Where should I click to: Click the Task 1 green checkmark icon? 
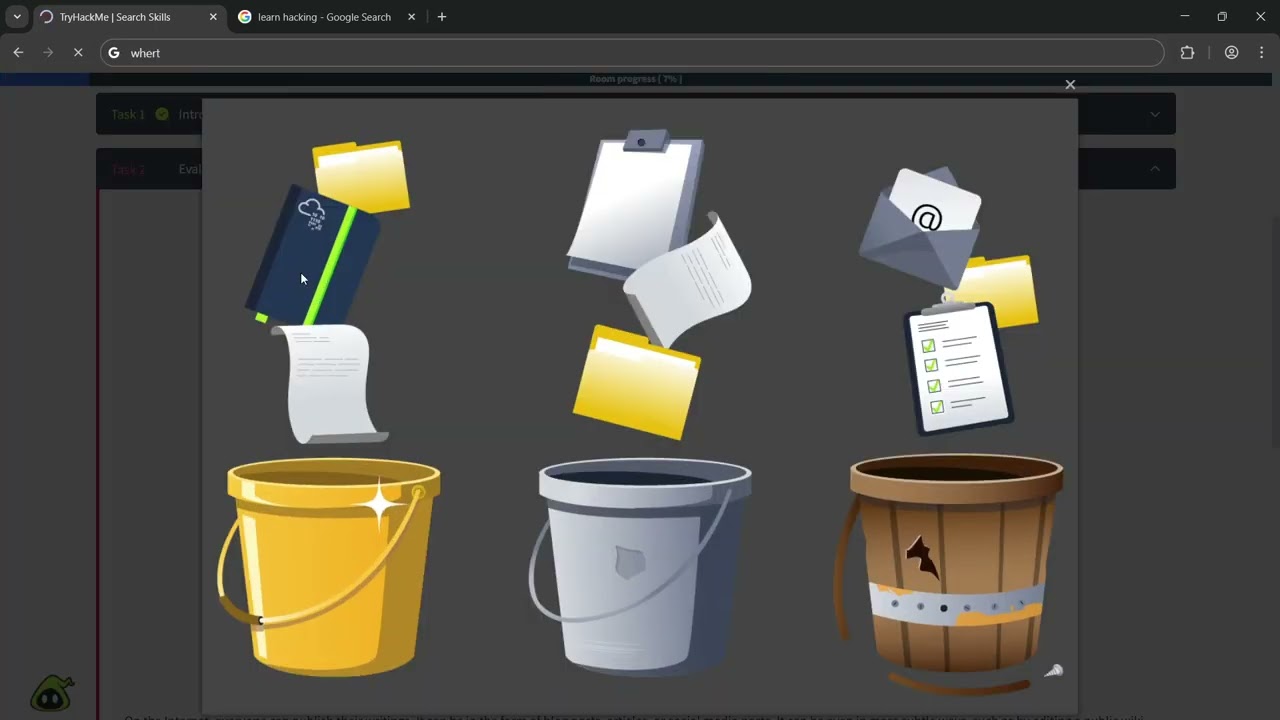(x=162, y=114)
